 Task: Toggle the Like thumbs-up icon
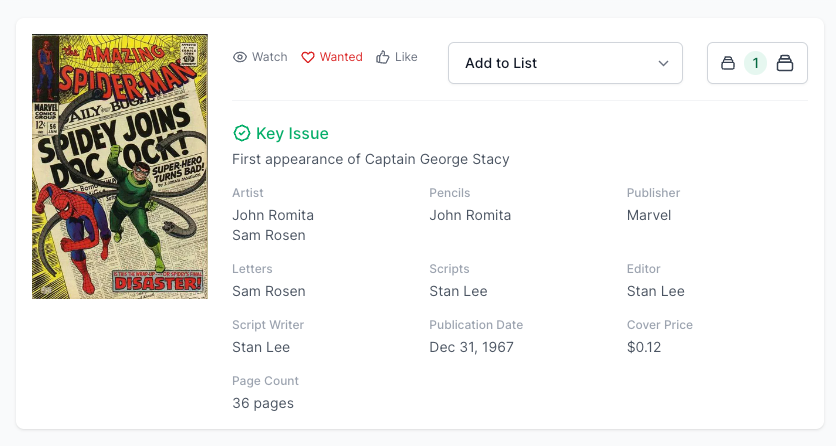point(383,57)
